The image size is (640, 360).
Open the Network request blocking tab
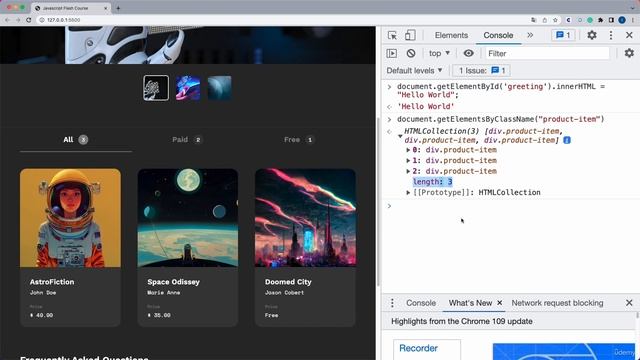557,303
